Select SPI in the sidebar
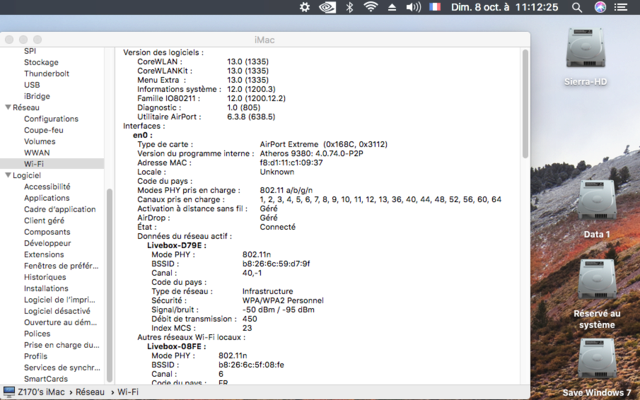This screenshot has width=640, height=400. [x=30, y=51]
